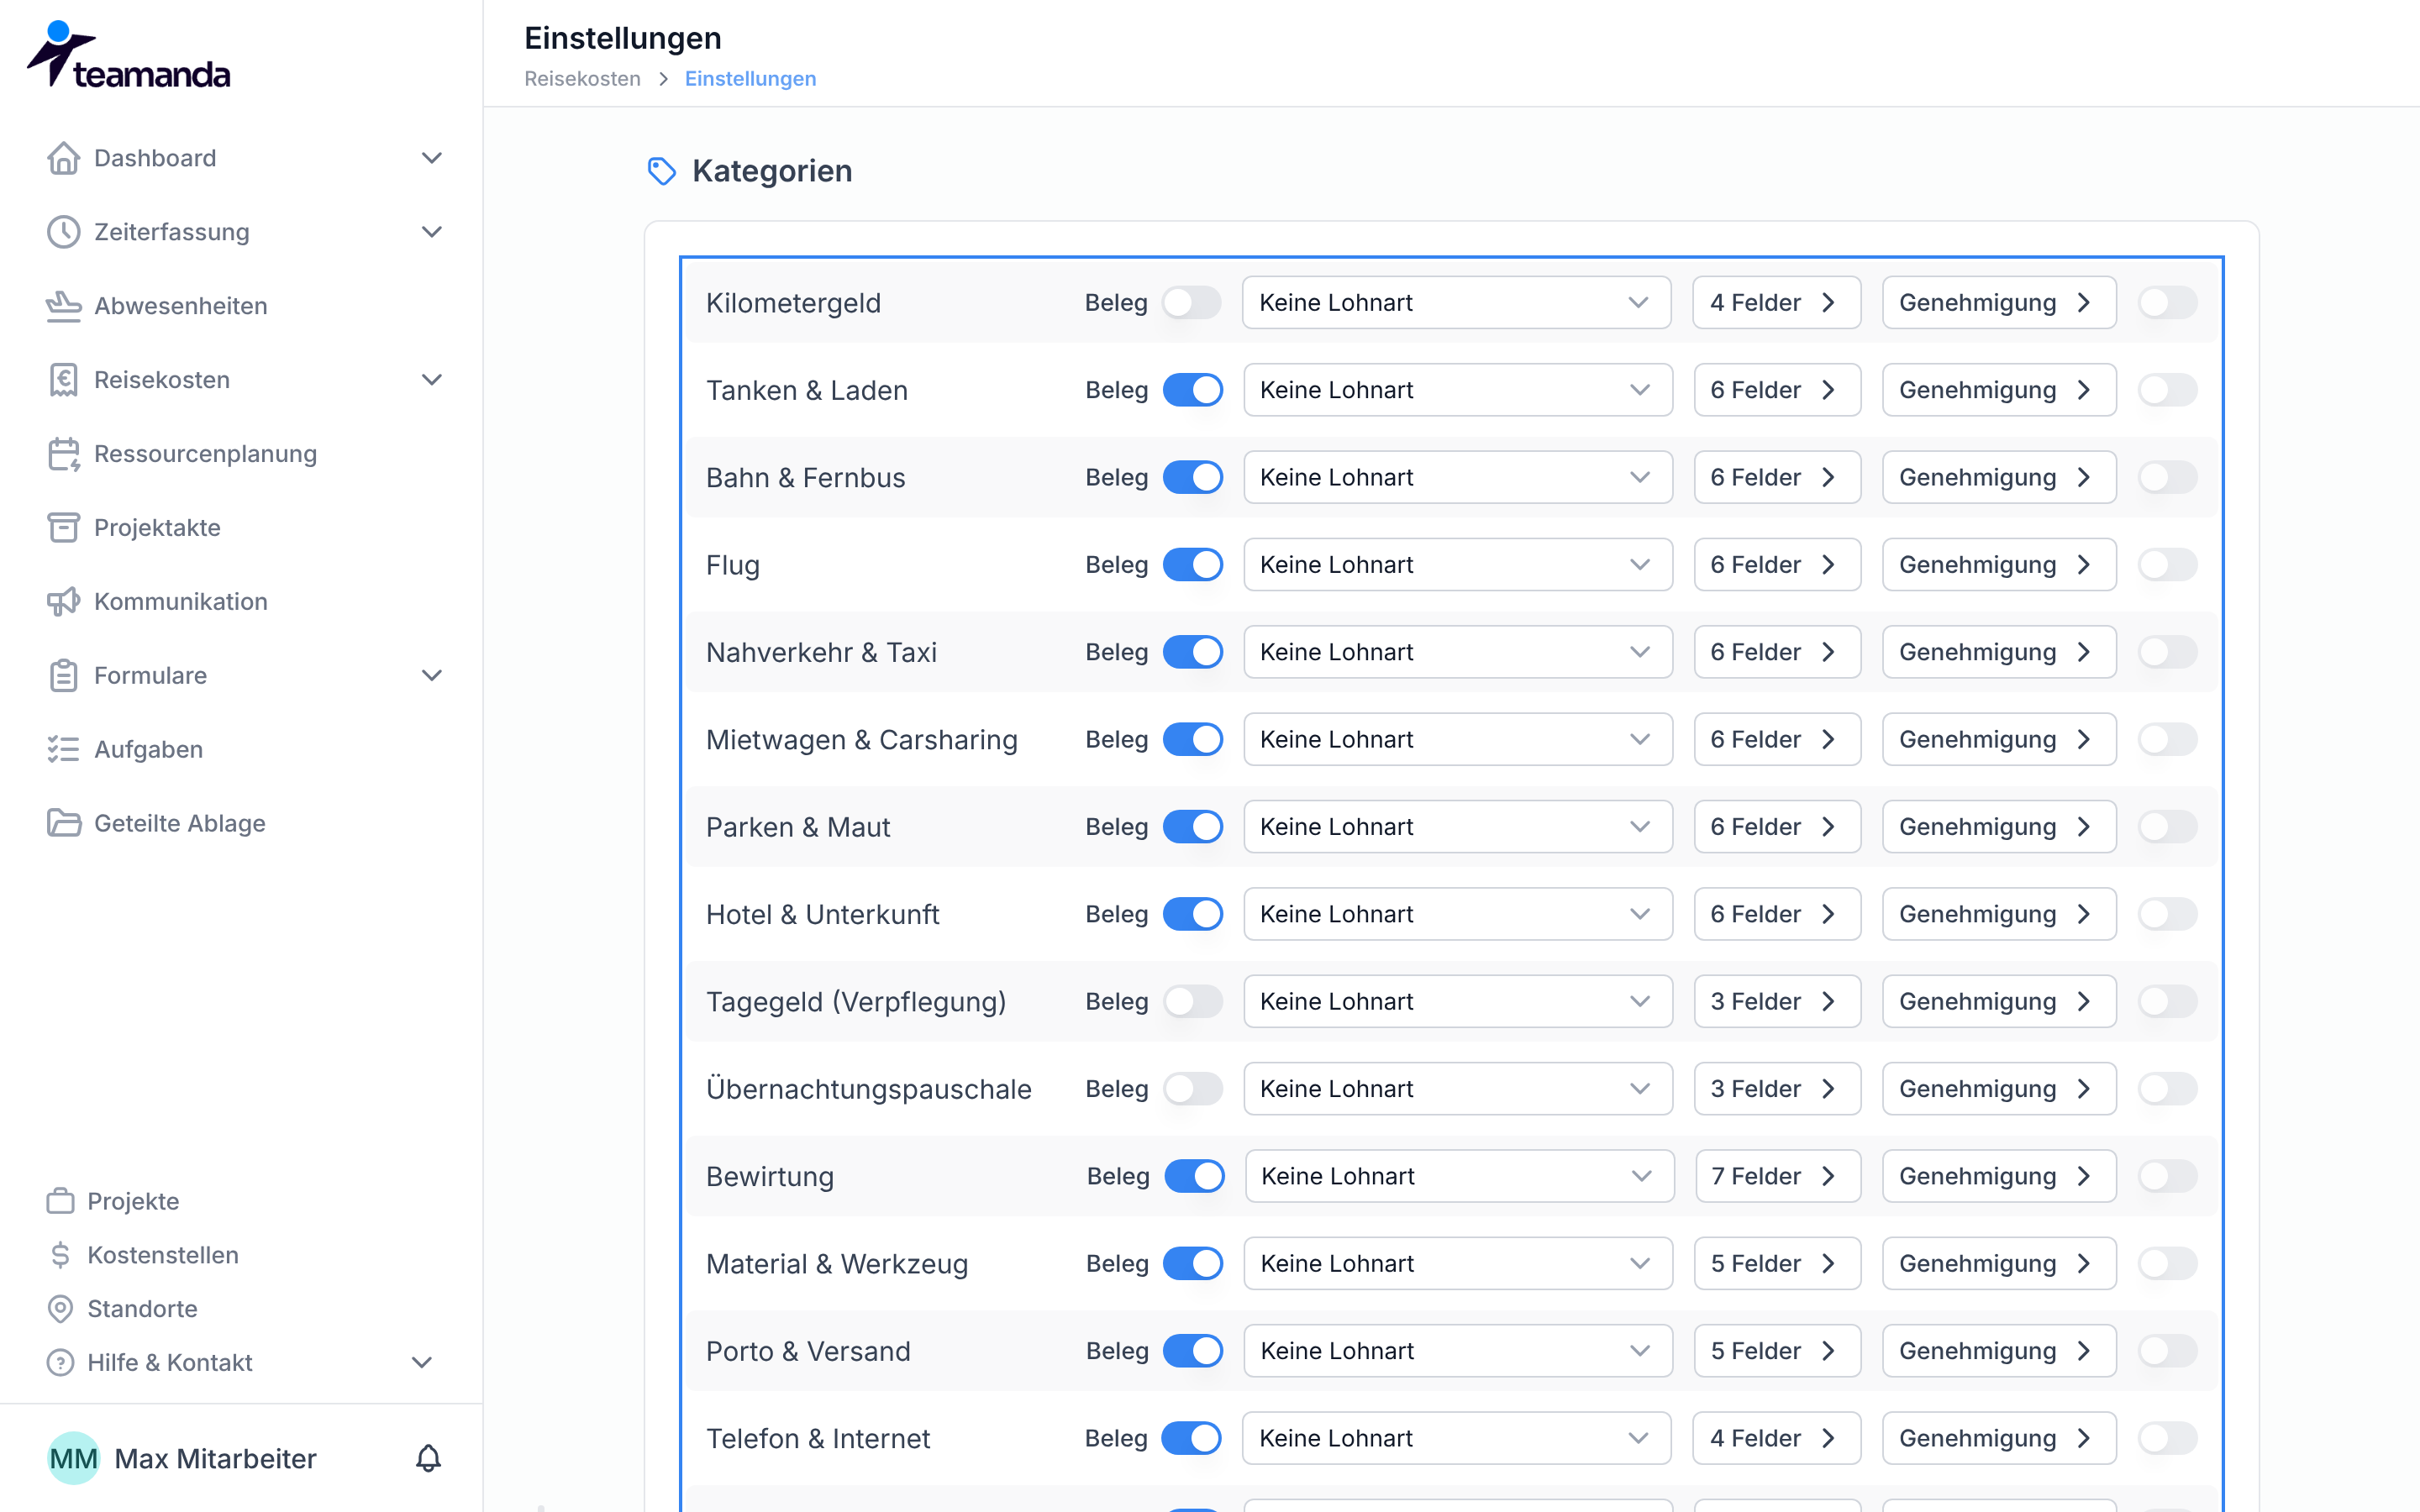Click the Projekte briefcase icon
The width and height of the screenshot is (2420, 1512).
click(x=60, y=1201)
